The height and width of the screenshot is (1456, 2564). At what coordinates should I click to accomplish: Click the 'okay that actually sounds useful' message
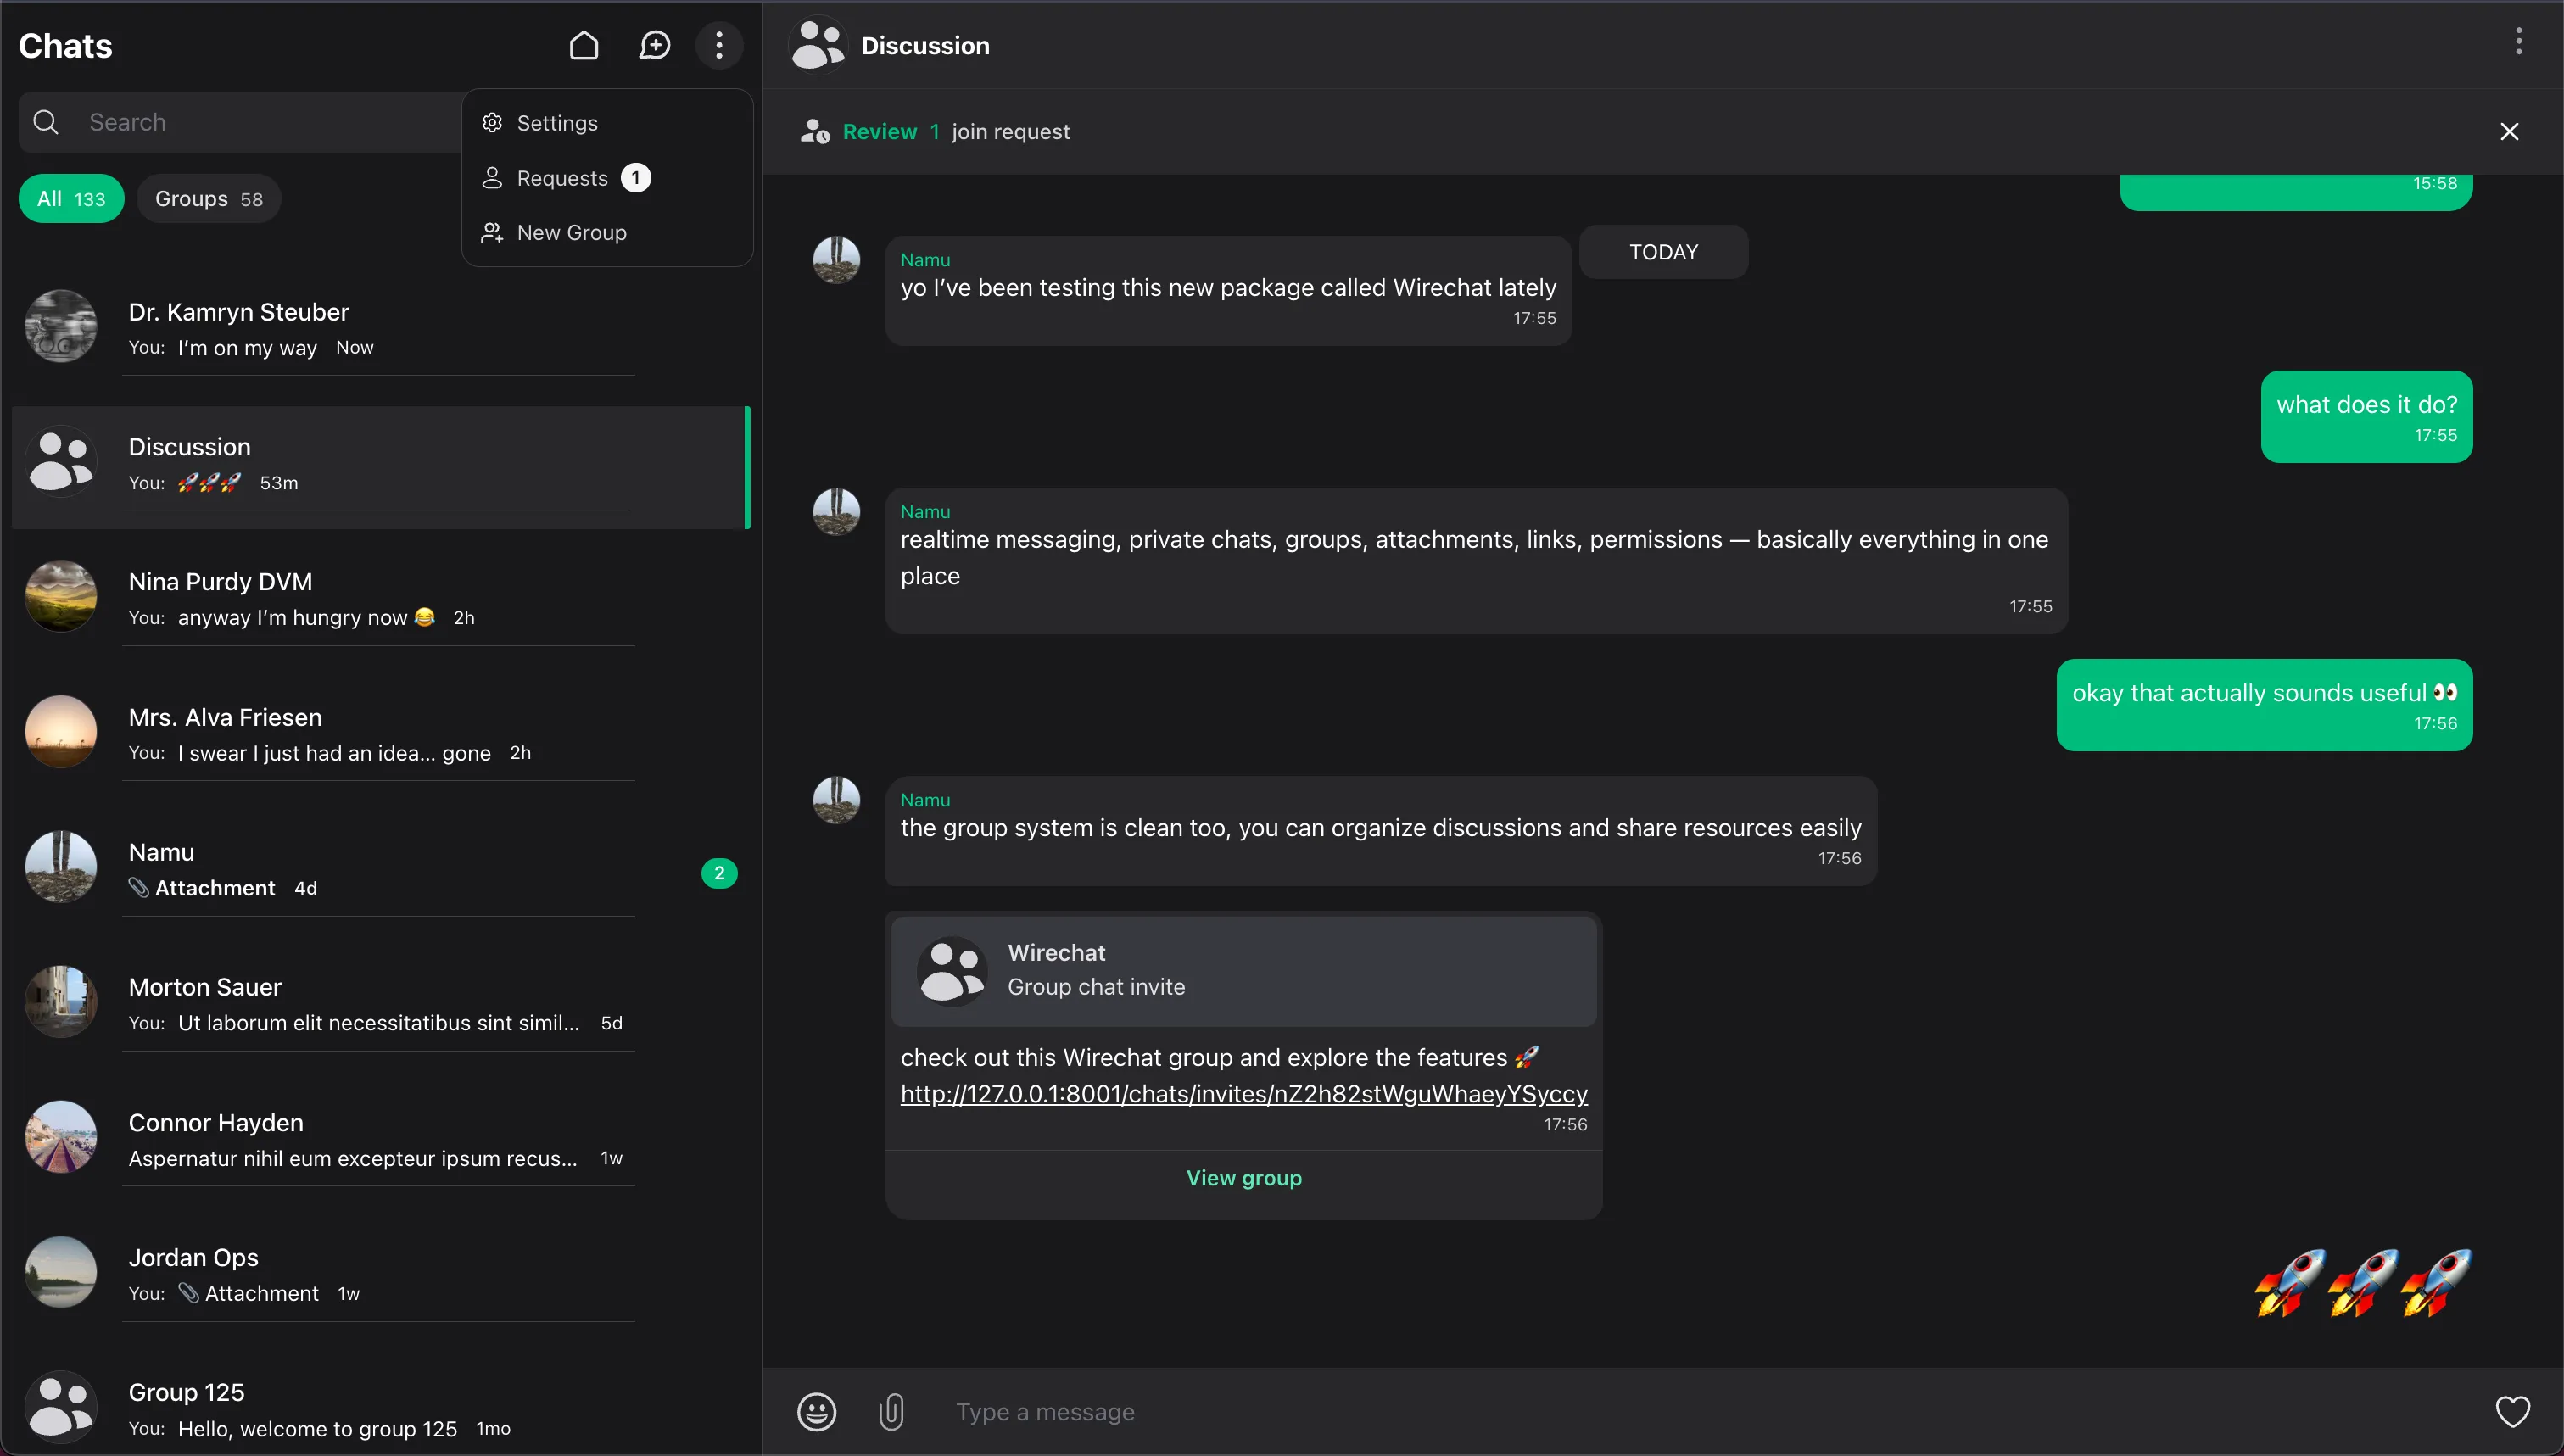pos(2264,705)
